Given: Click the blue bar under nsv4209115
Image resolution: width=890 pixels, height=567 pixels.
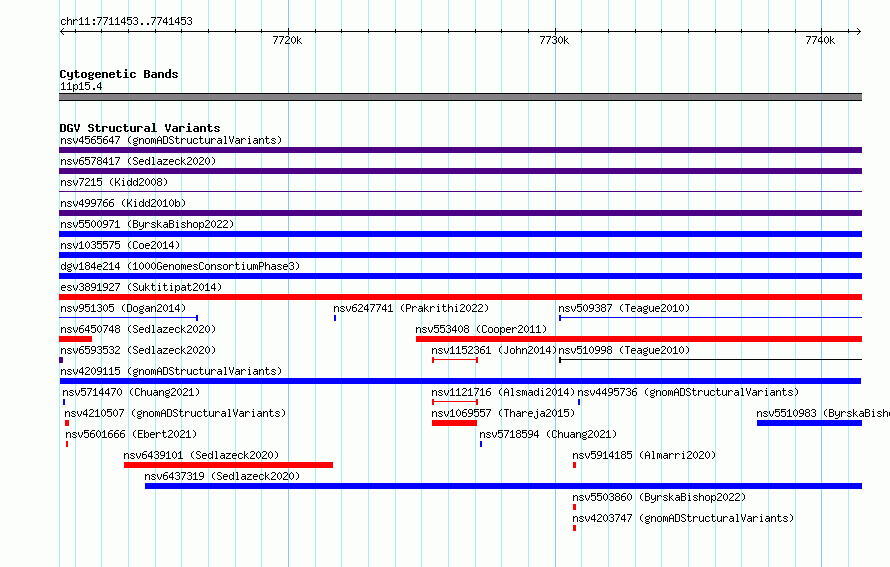Looking at the screenshot, I should (x=460, y=381).
